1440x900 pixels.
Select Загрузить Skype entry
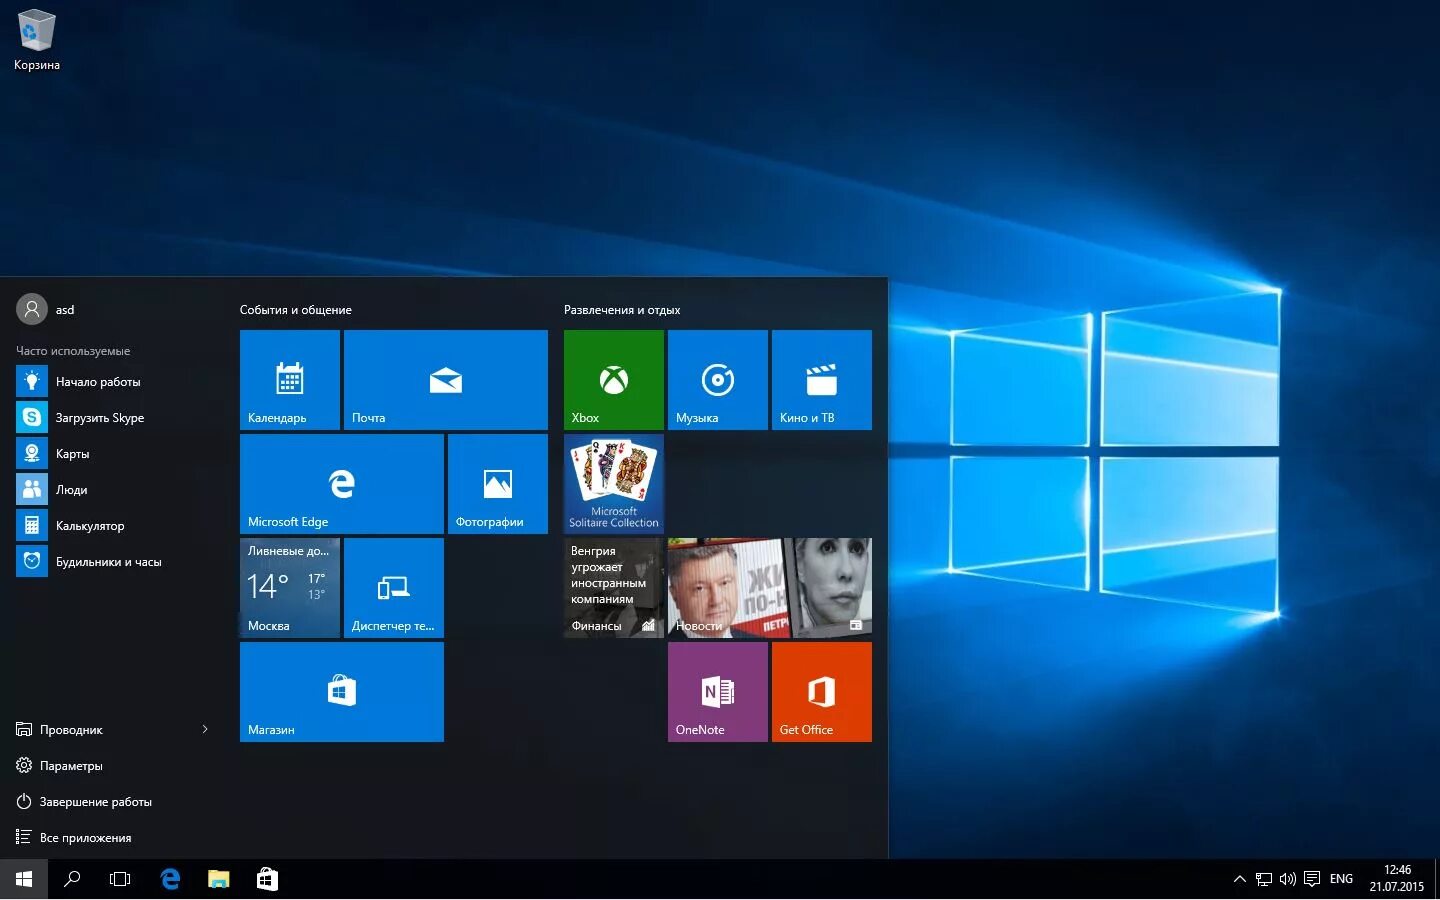tap(110, 418)
